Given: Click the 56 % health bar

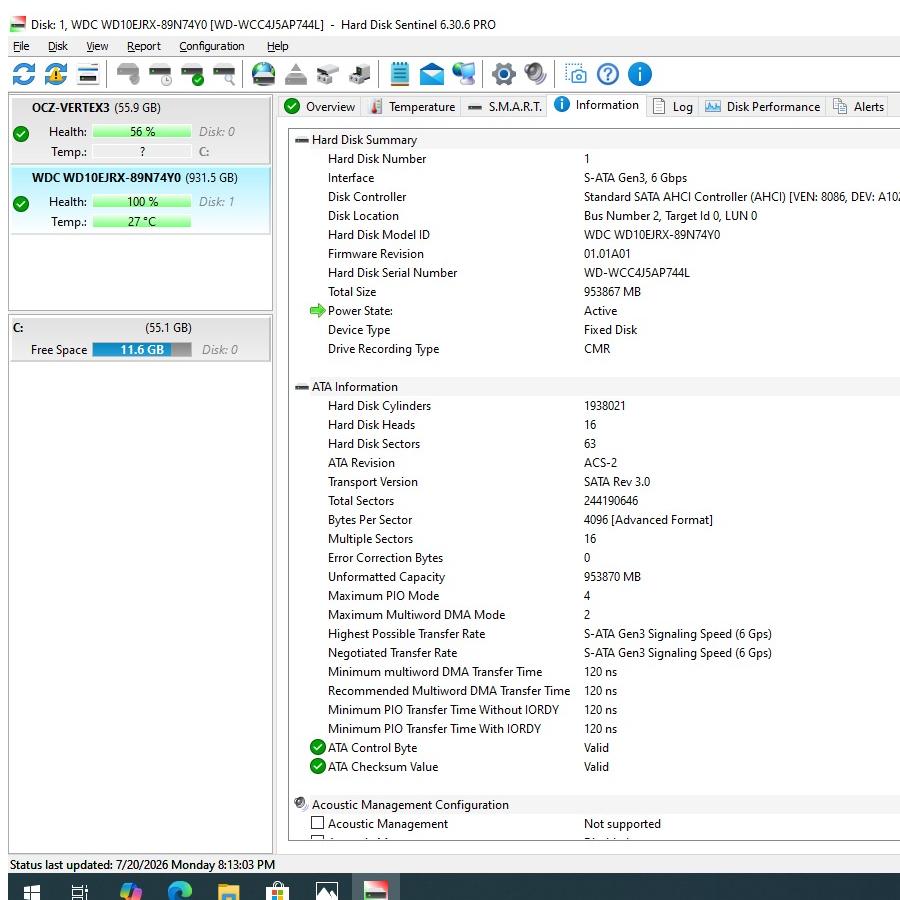Looking at the screenshot, I should click(x=142, y=131).
